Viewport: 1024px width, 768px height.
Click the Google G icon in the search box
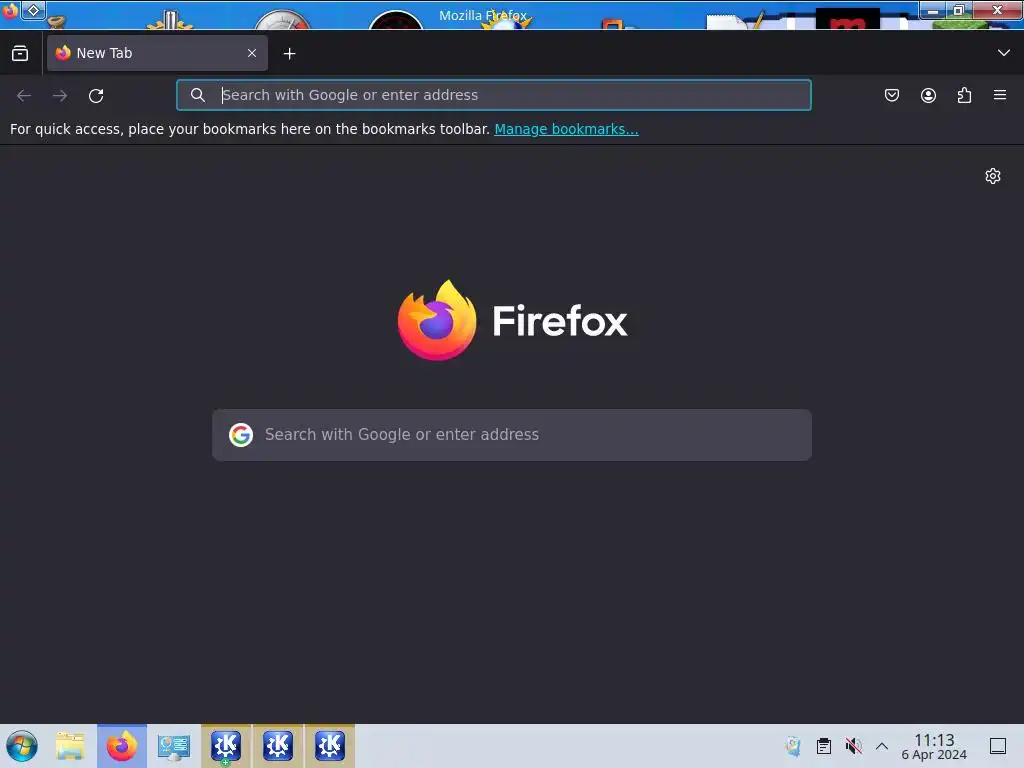241,435
